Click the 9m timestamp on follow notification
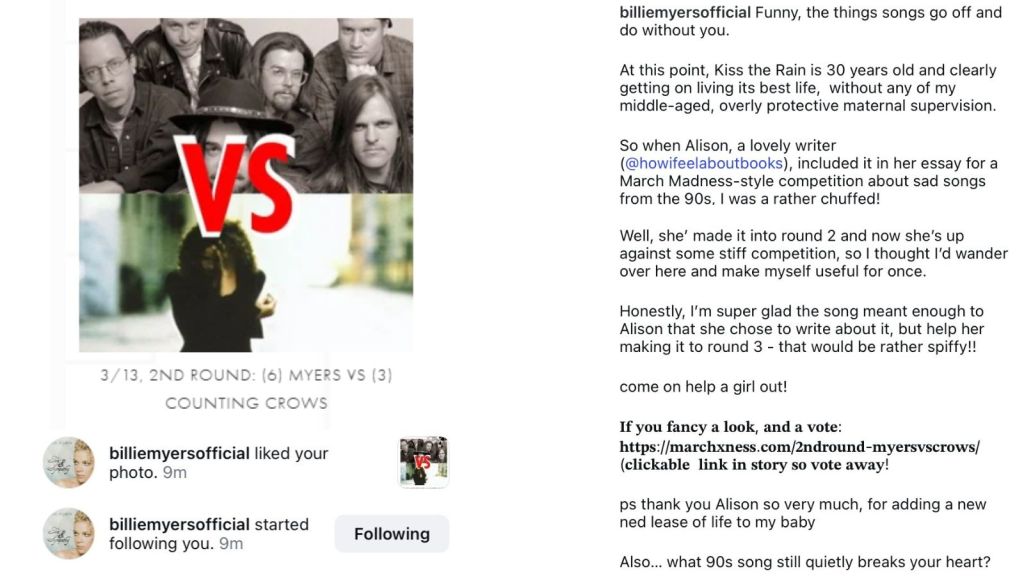 tap(231, 543)
